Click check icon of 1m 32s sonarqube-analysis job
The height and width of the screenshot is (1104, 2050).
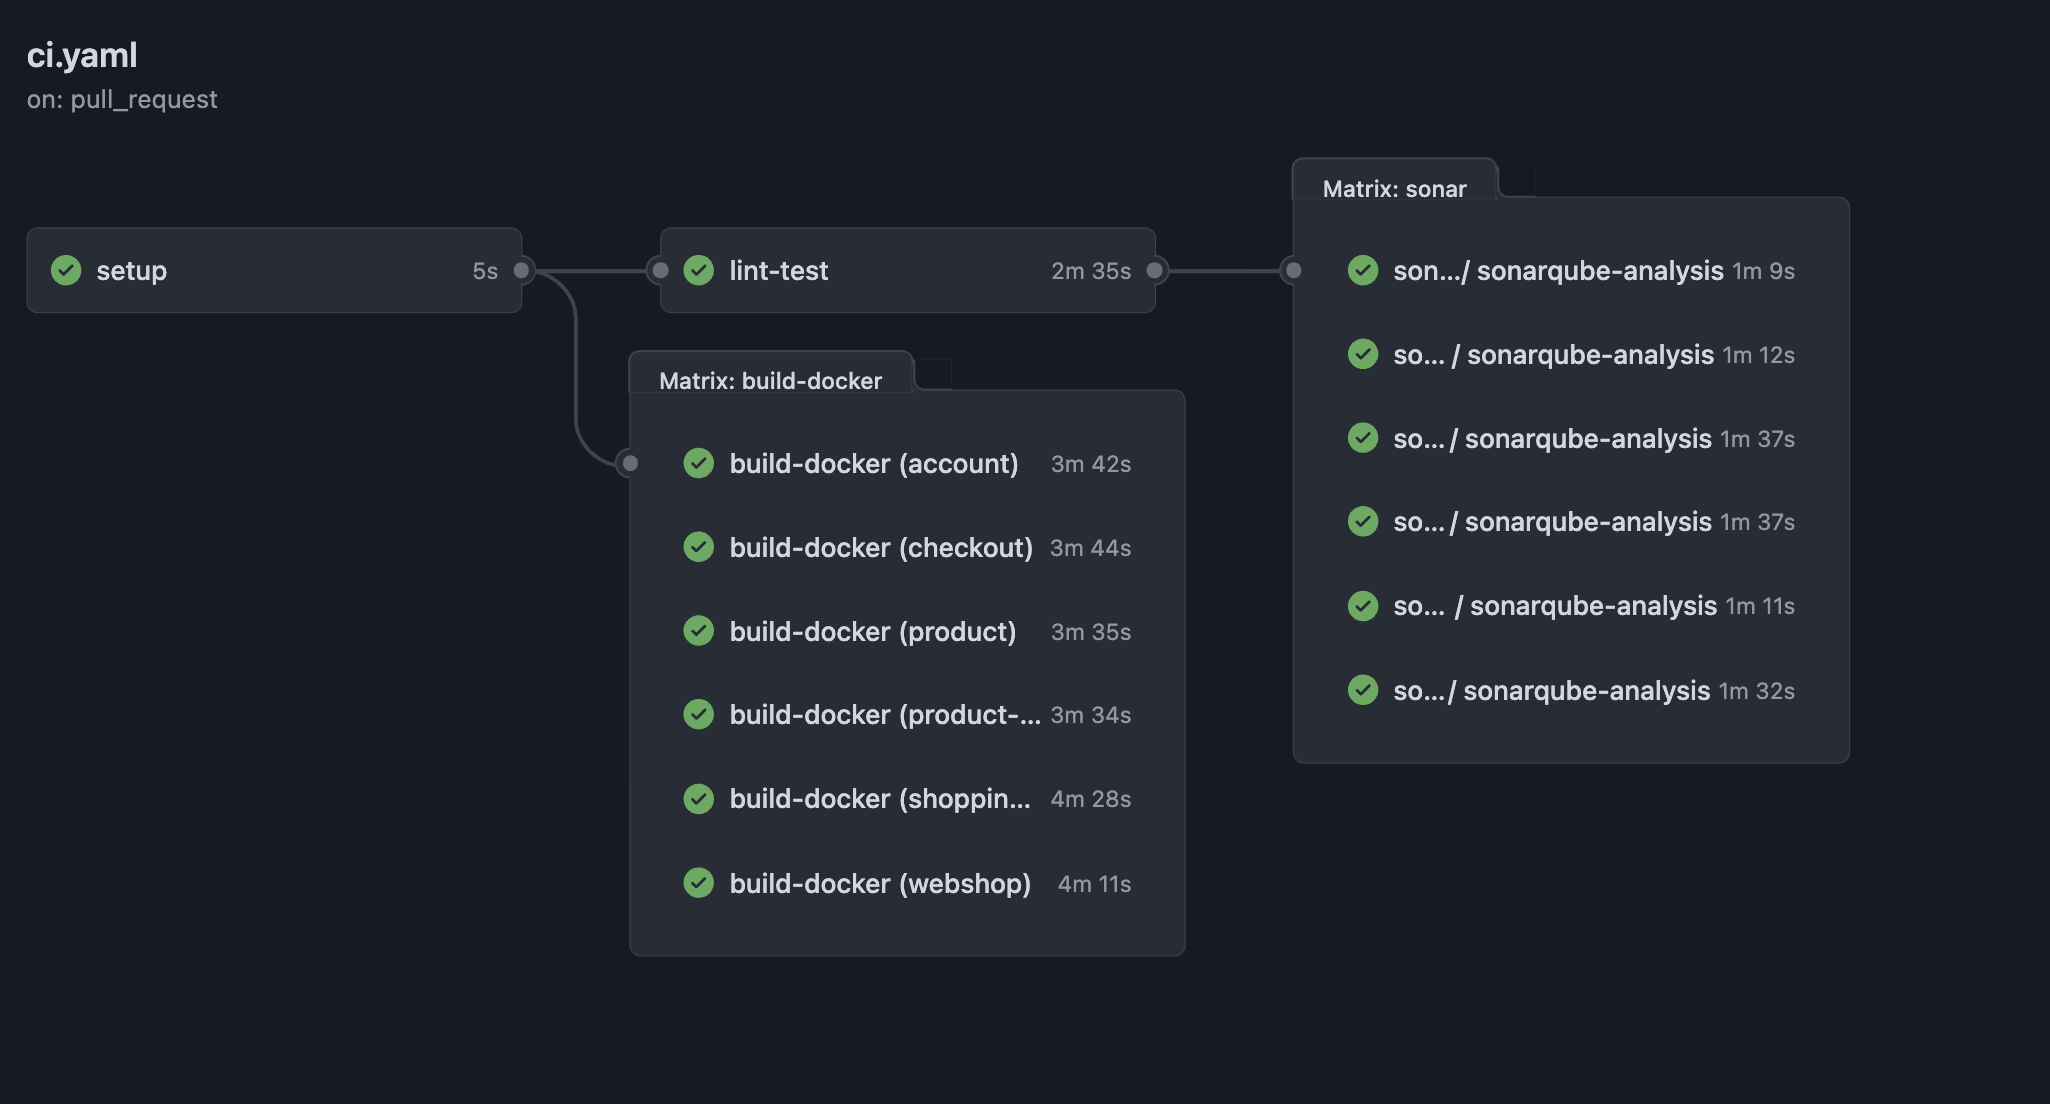coord(1362,690)
